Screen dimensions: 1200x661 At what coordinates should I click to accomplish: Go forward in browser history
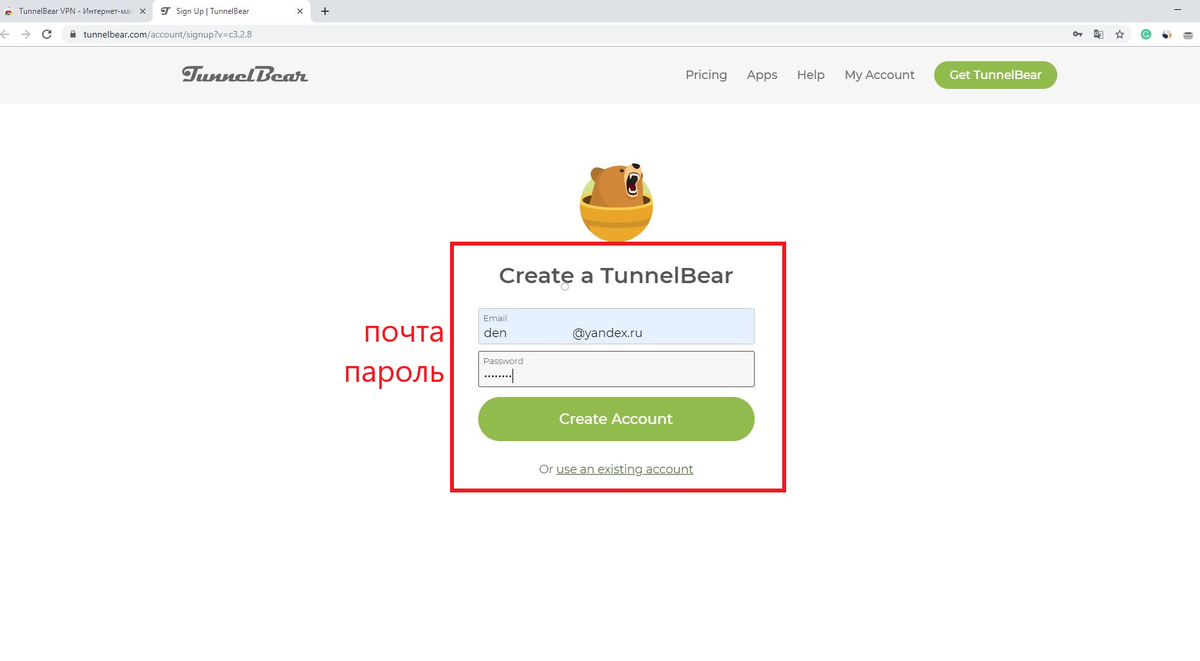coord(25,34)
